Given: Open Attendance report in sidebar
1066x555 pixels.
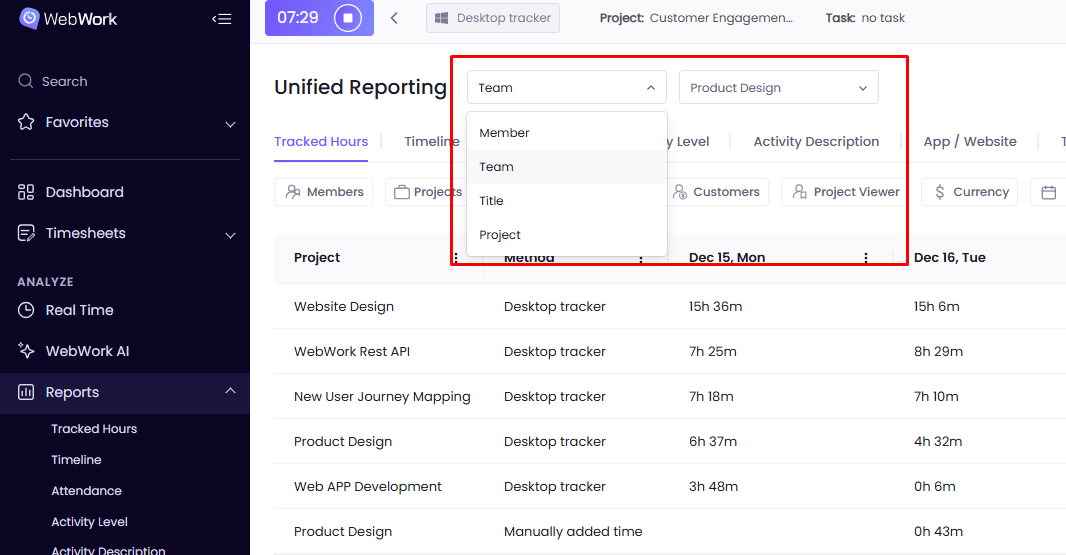Looking at the screenshot, I should 86,491.
